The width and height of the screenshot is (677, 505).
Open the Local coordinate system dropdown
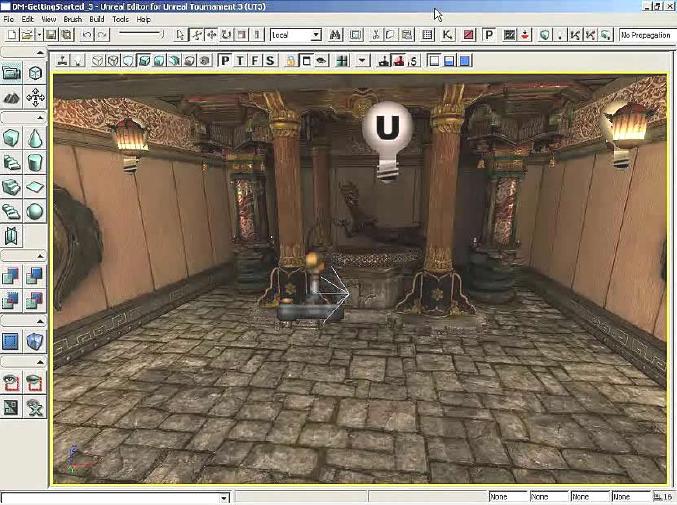(x=315, y=35)
